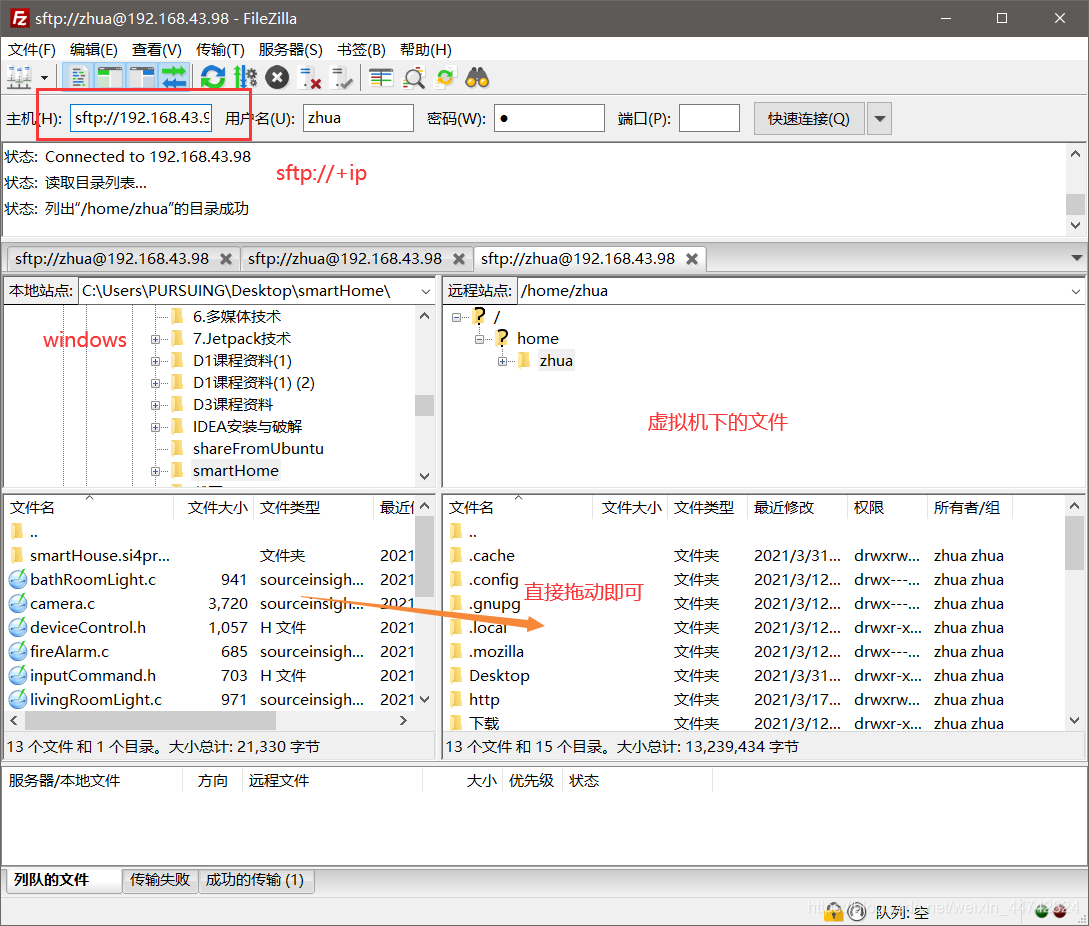Expand the 7.Jetpack技术 folder node
The height and width of the screenshot is (926, 1089).
(156, 339)
